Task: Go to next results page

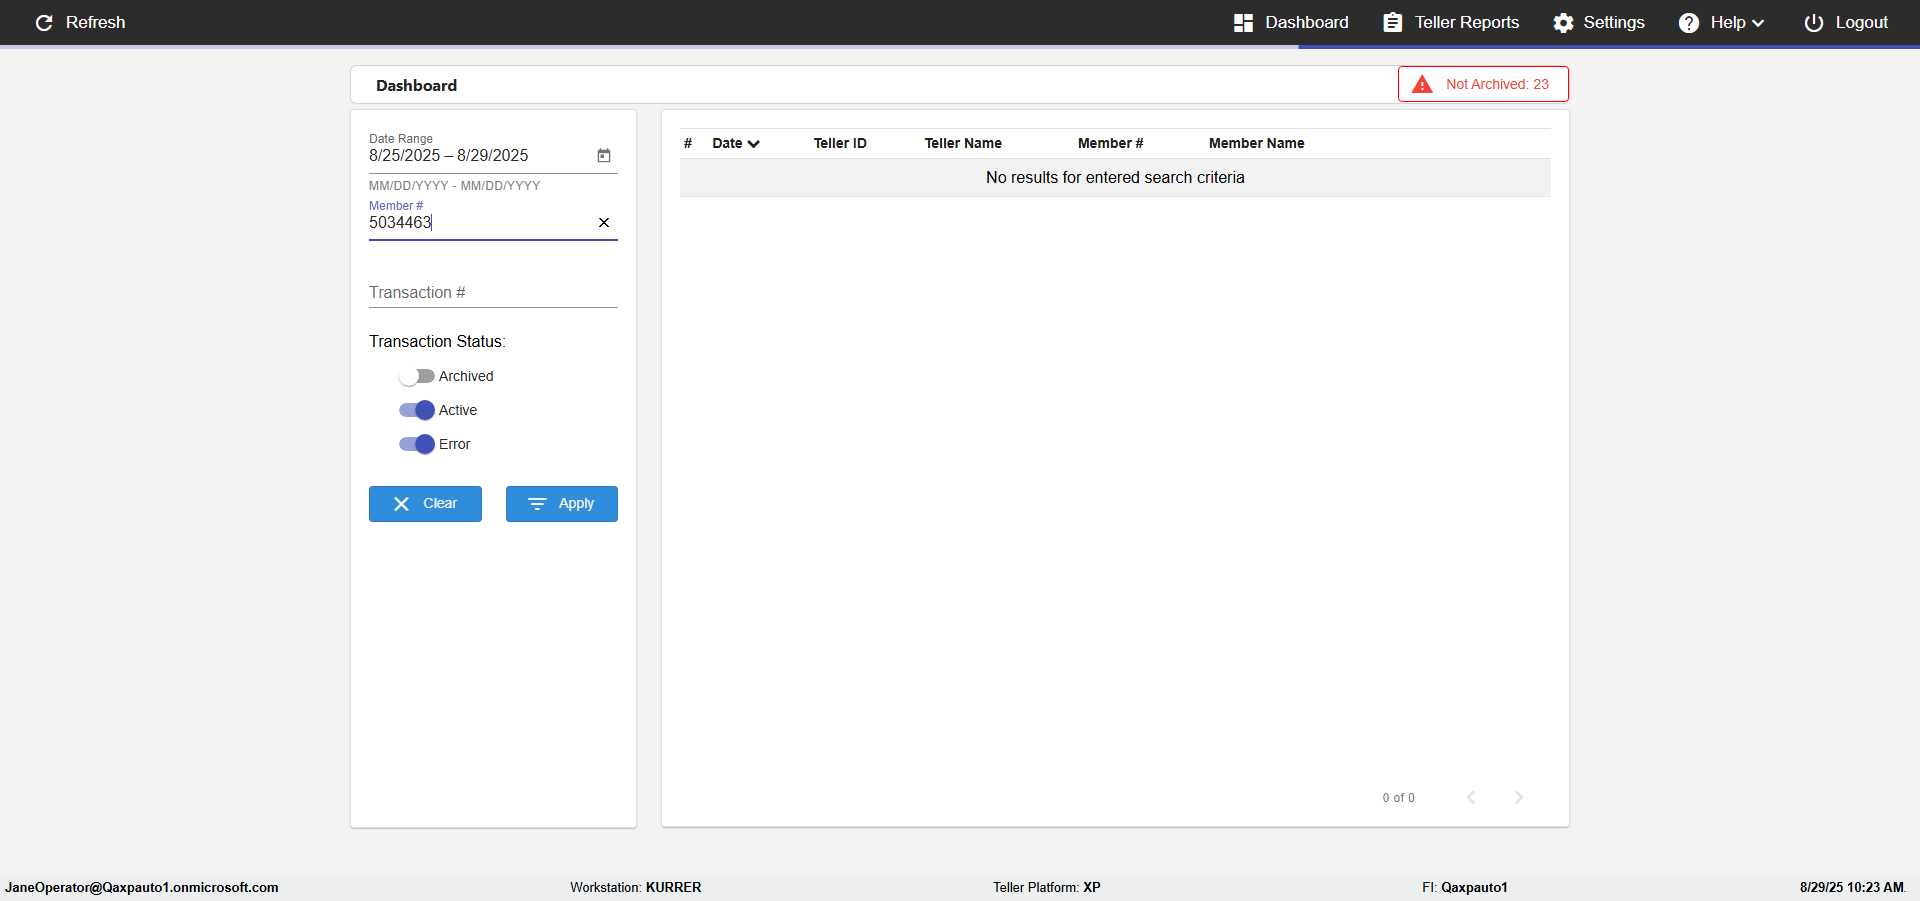Action: (x=1519, y=797)
